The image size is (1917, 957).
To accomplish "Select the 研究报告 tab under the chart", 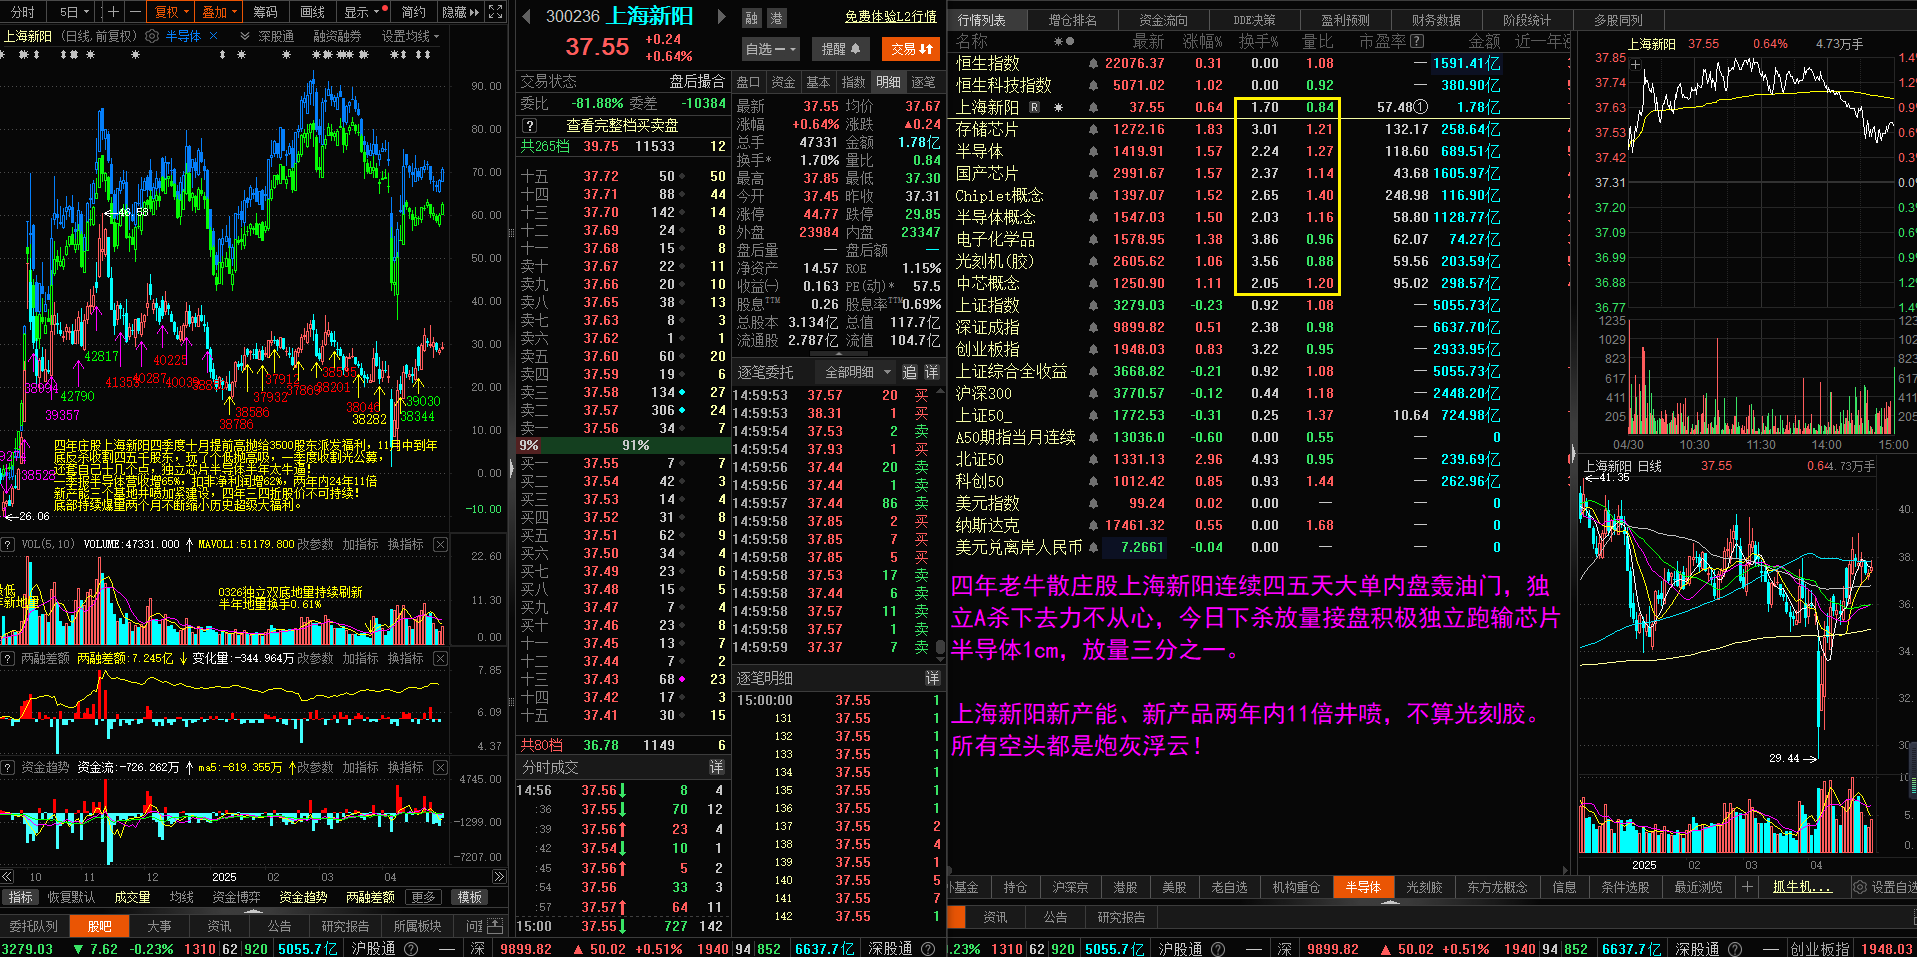I will click(345, 926).
